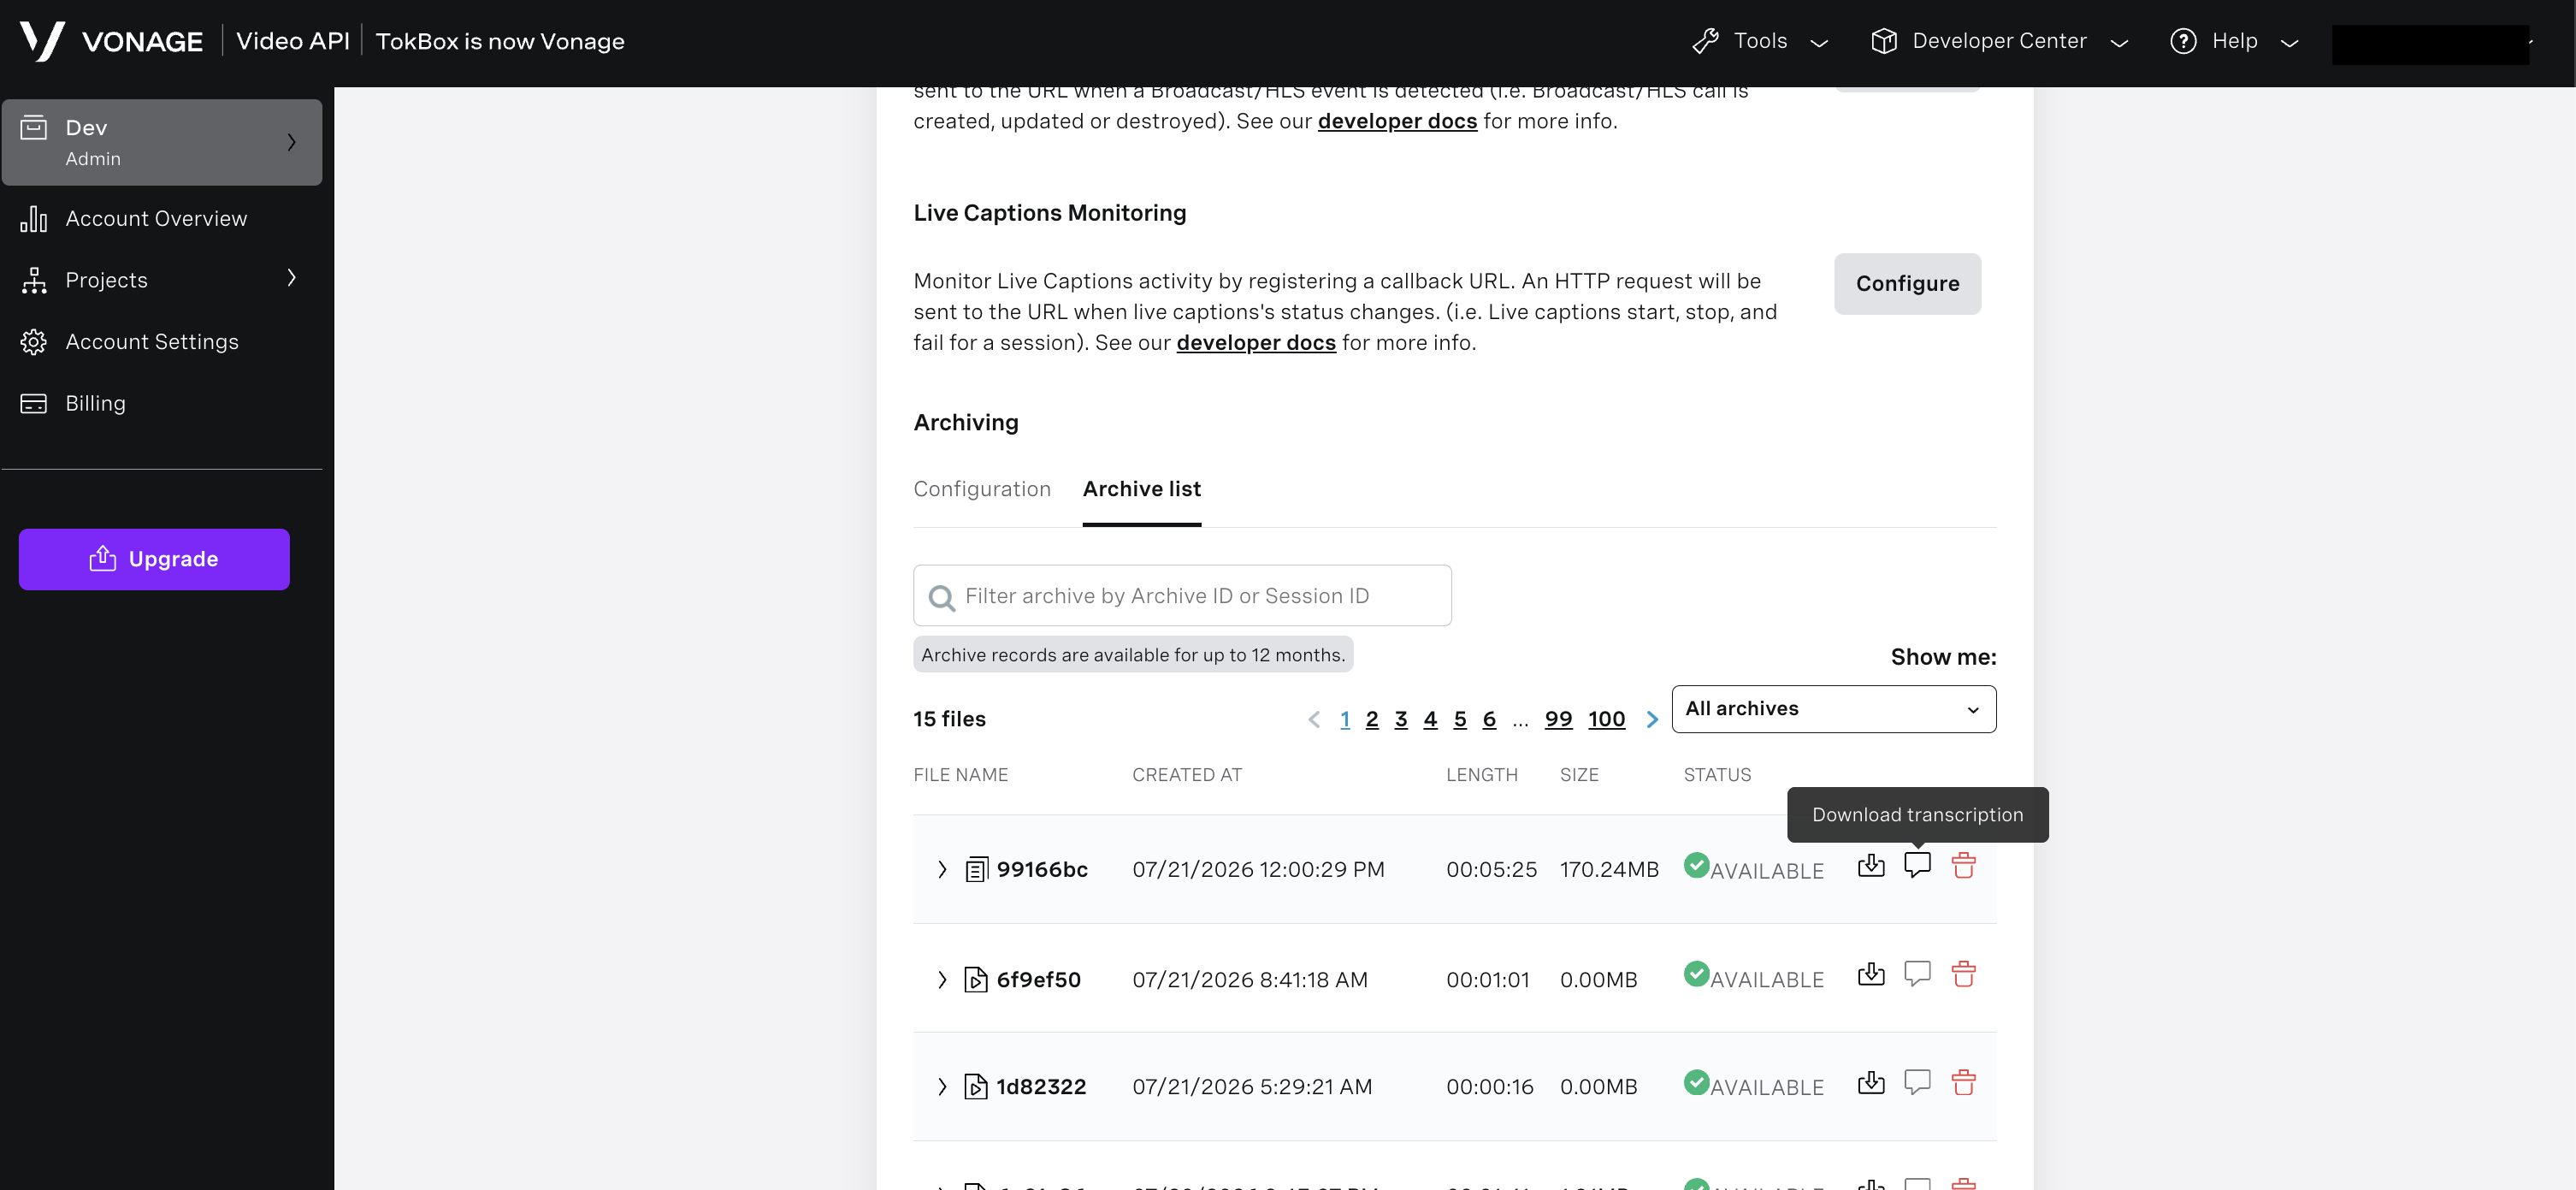Jump to archive page 5
The image size is (2576, 1190).
click(x=1460, y=719)
